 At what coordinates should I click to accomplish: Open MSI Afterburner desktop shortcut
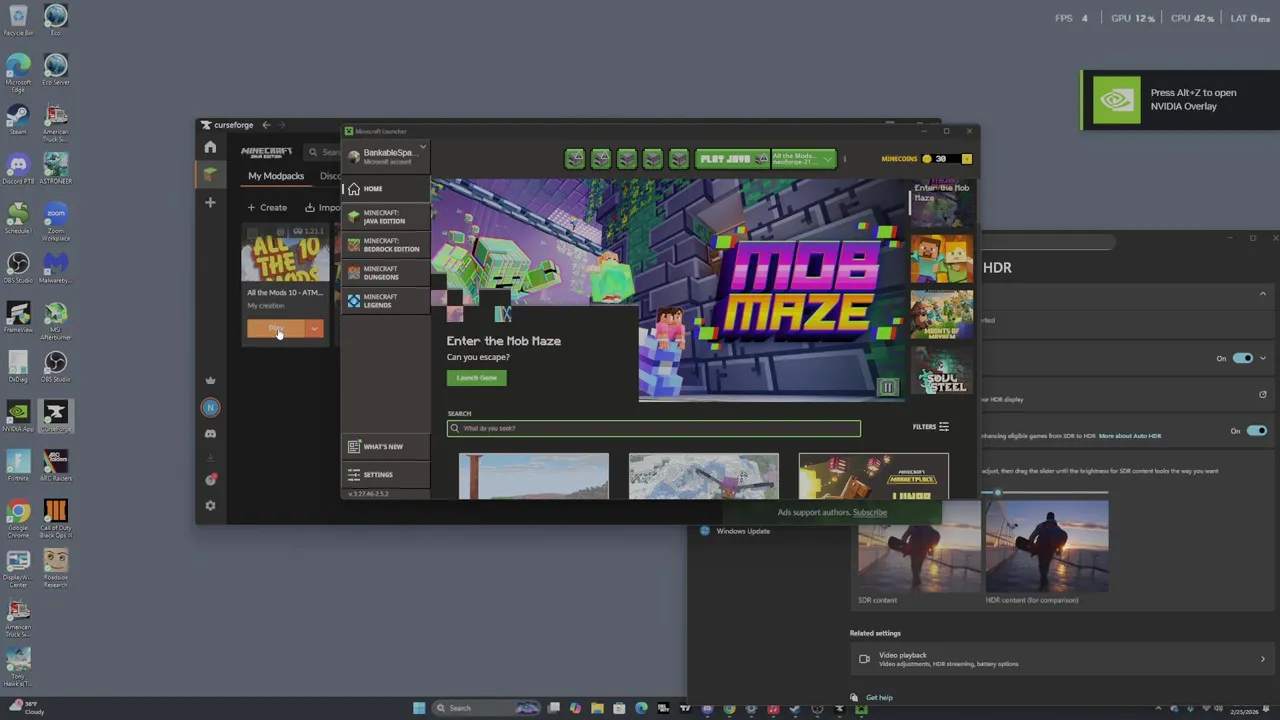[x=56, y=319]
